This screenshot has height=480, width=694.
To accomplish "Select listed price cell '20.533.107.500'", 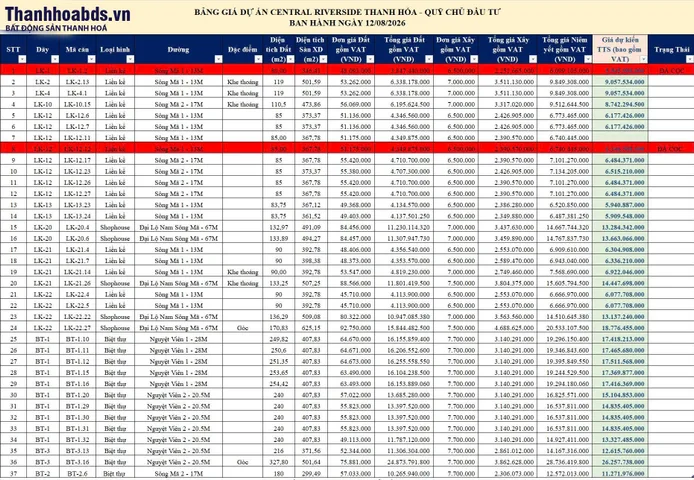I will point(564,328).
